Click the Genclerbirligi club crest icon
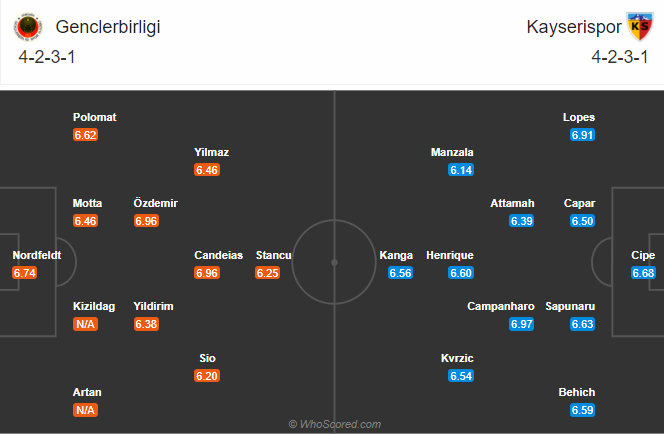This screenshot has width=664, height=434. (x=28, y=27)
